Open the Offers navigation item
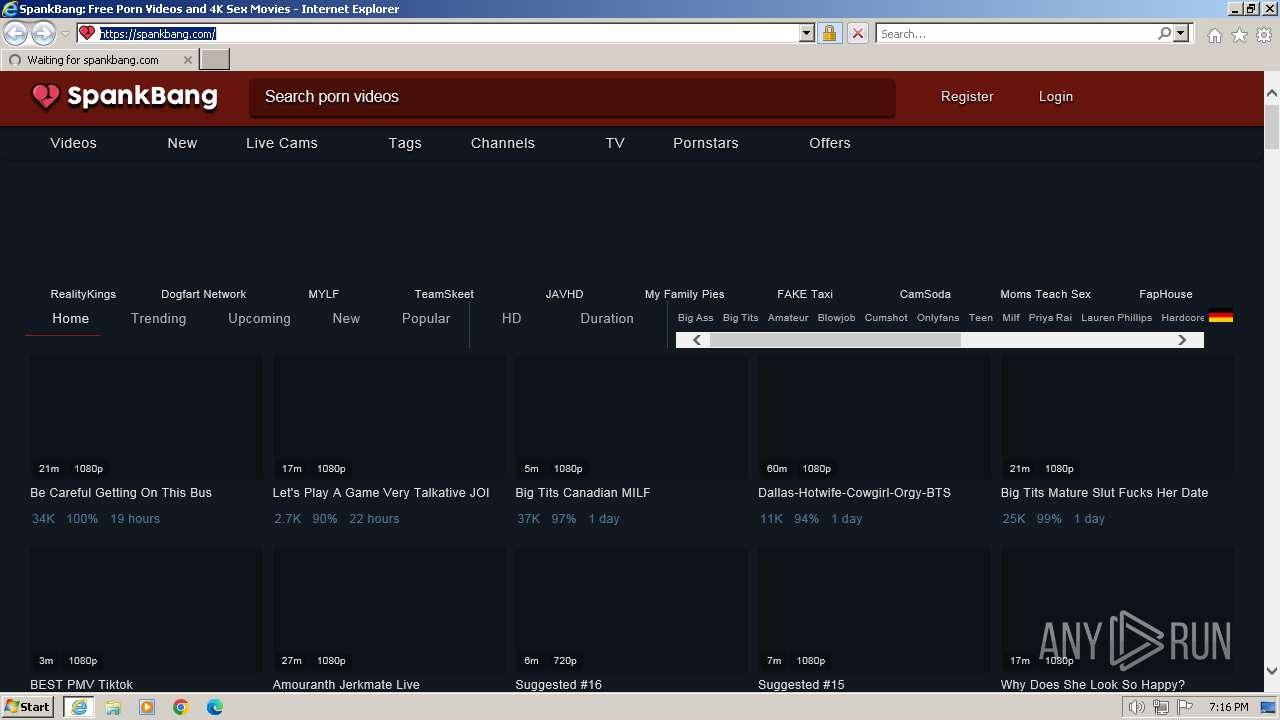Viewport: 1280px width, 720px height. pos(830,143)
